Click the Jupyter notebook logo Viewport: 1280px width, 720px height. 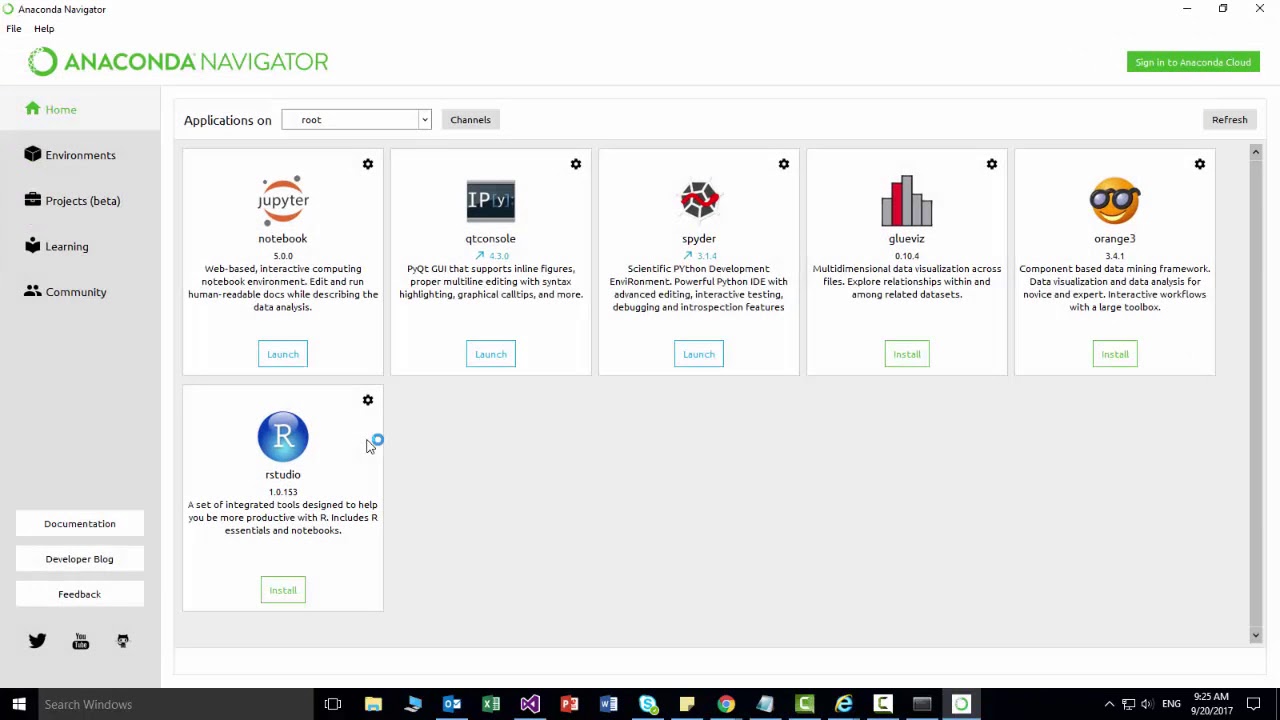[283, 200]
